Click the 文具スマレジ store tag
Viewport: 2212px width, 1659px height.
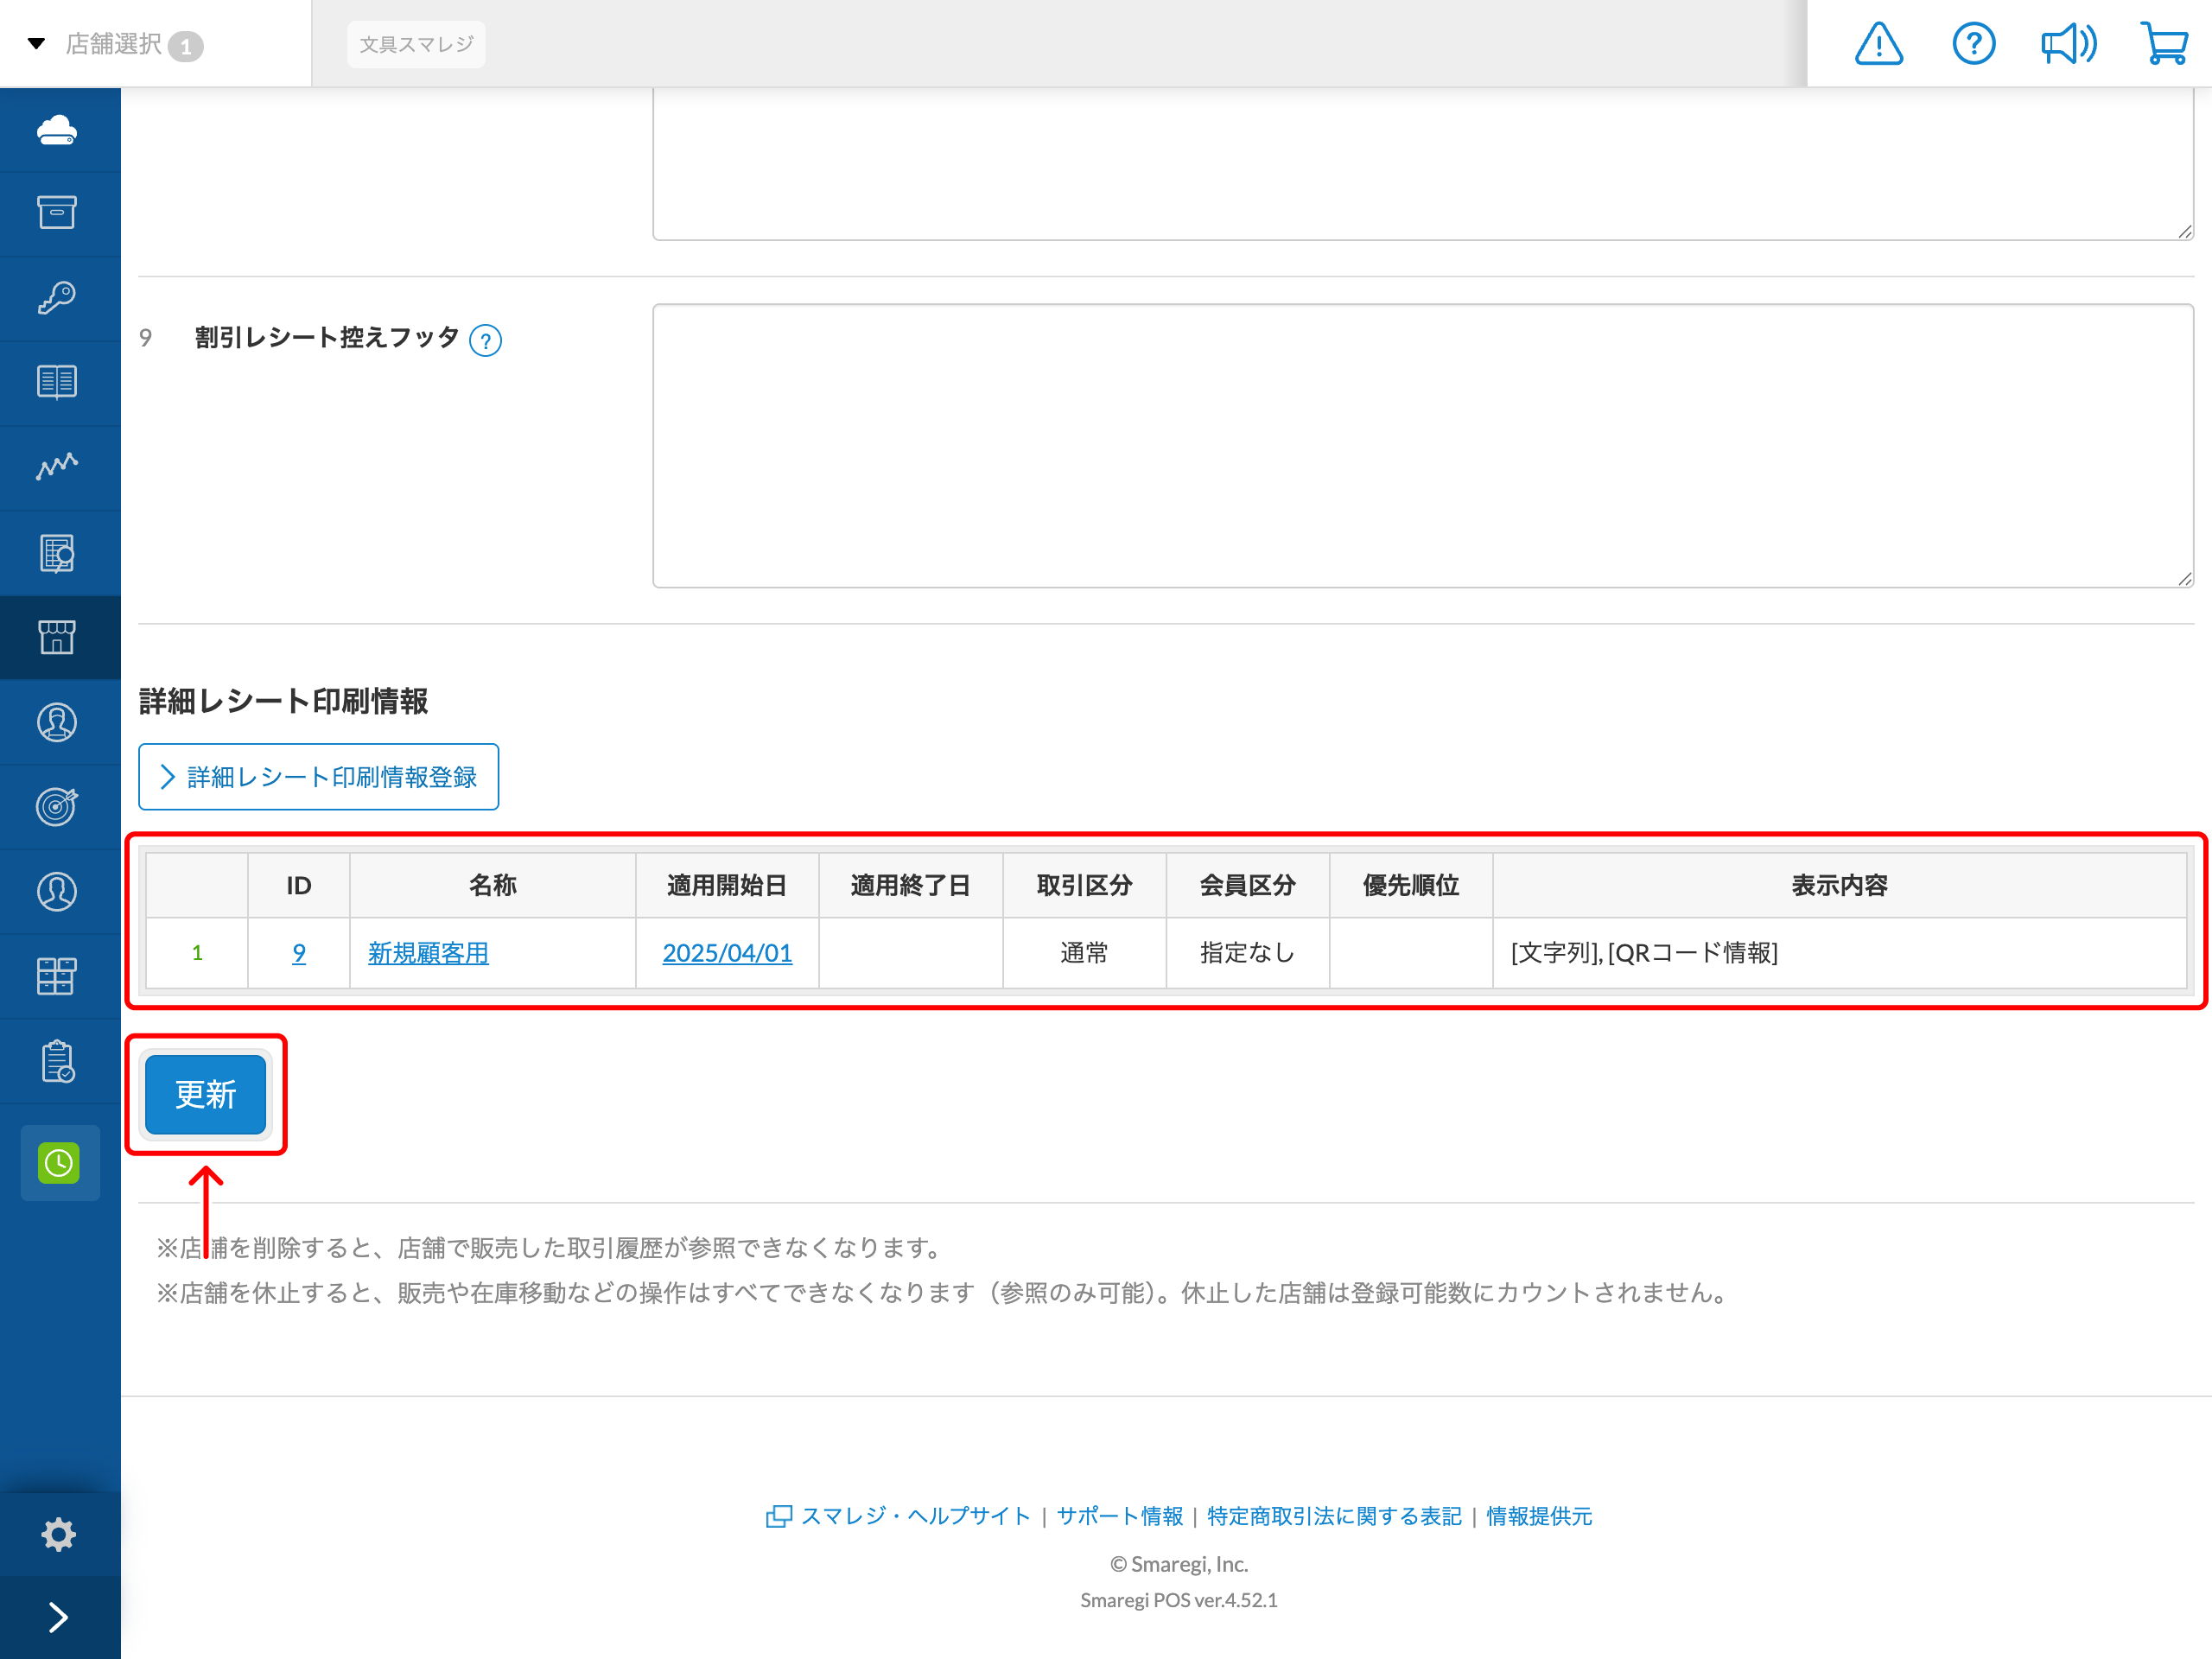416,44
